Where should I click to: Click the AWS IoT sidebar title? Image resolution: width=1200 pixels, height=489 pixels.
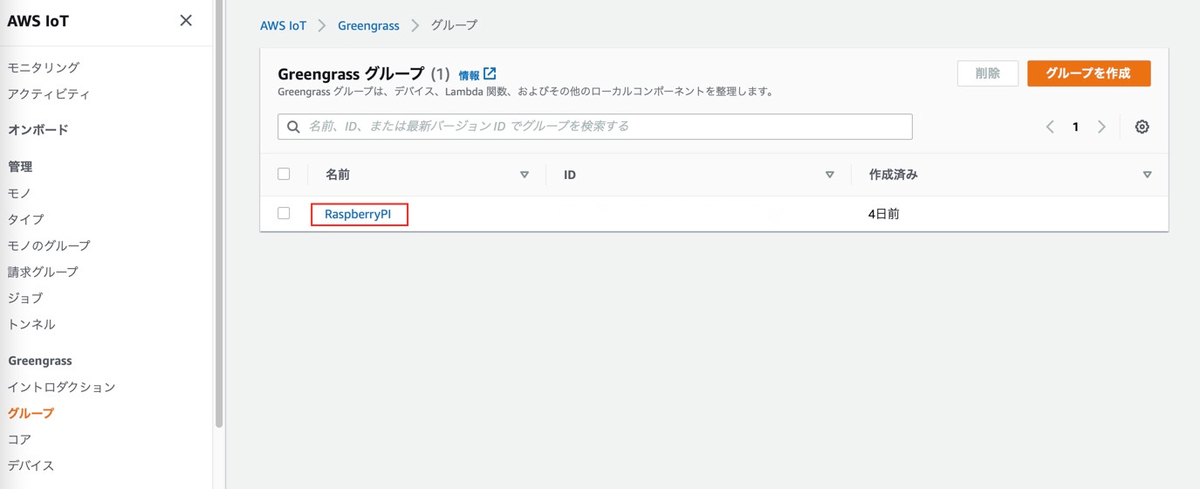coord(38,21)
